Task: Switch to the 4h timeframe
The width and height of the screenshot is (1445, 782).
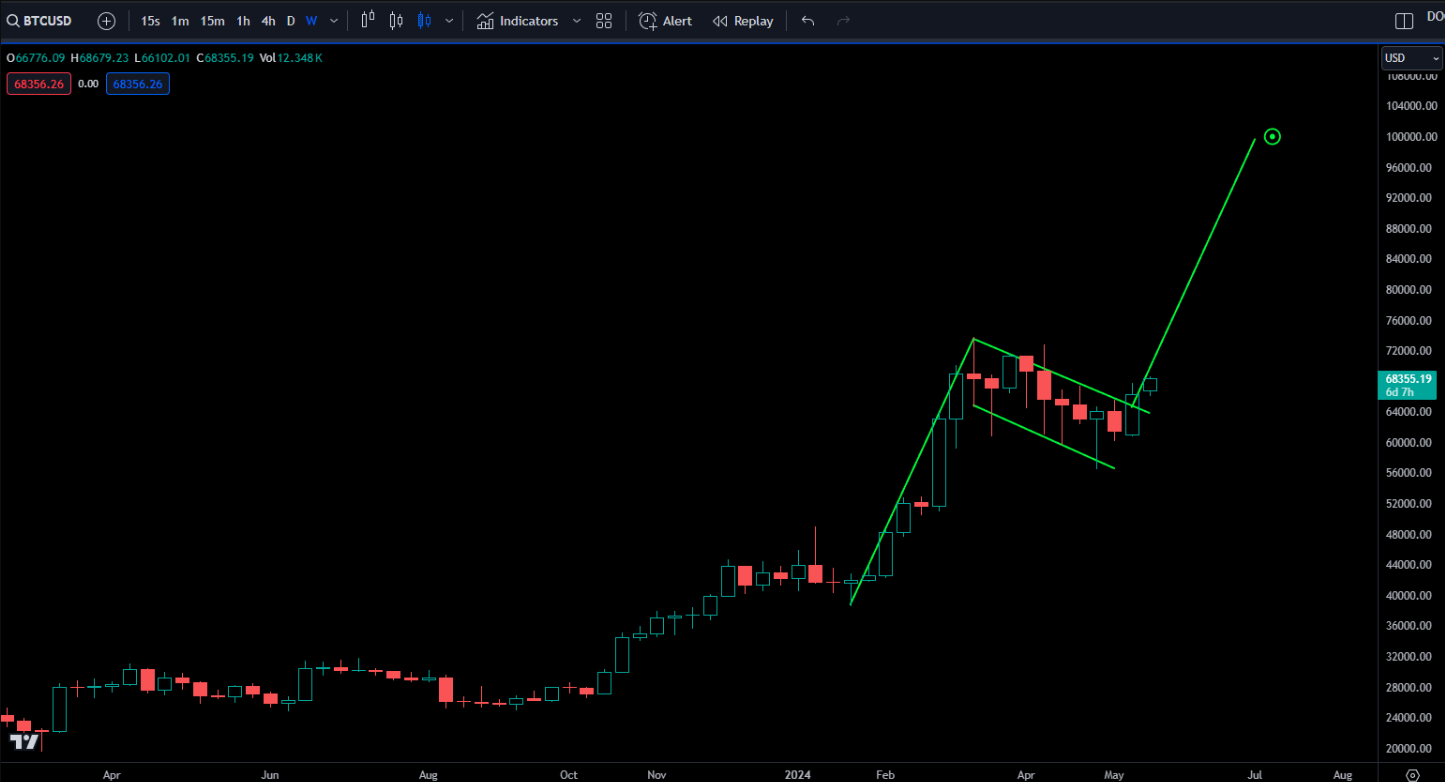Action: (268, 20)
